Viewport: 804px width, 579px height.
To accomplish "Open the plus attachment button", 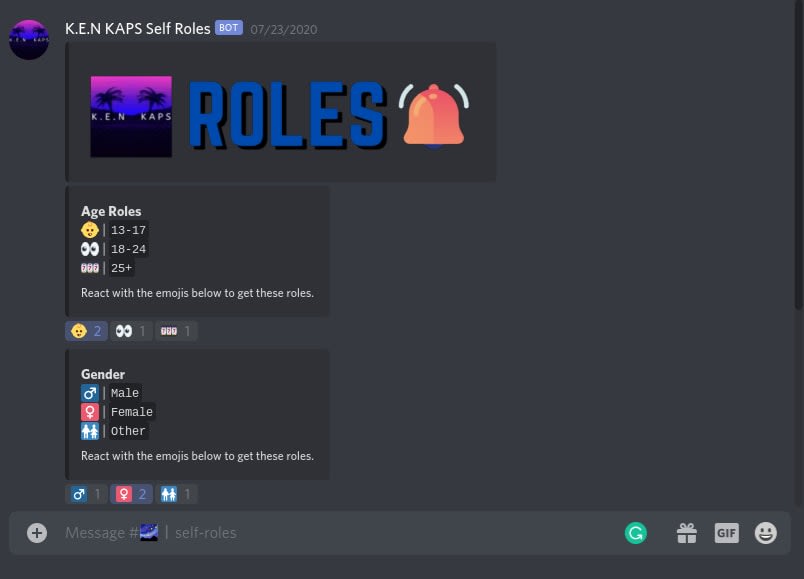I will pyautogui.click(x=37, y=533).
